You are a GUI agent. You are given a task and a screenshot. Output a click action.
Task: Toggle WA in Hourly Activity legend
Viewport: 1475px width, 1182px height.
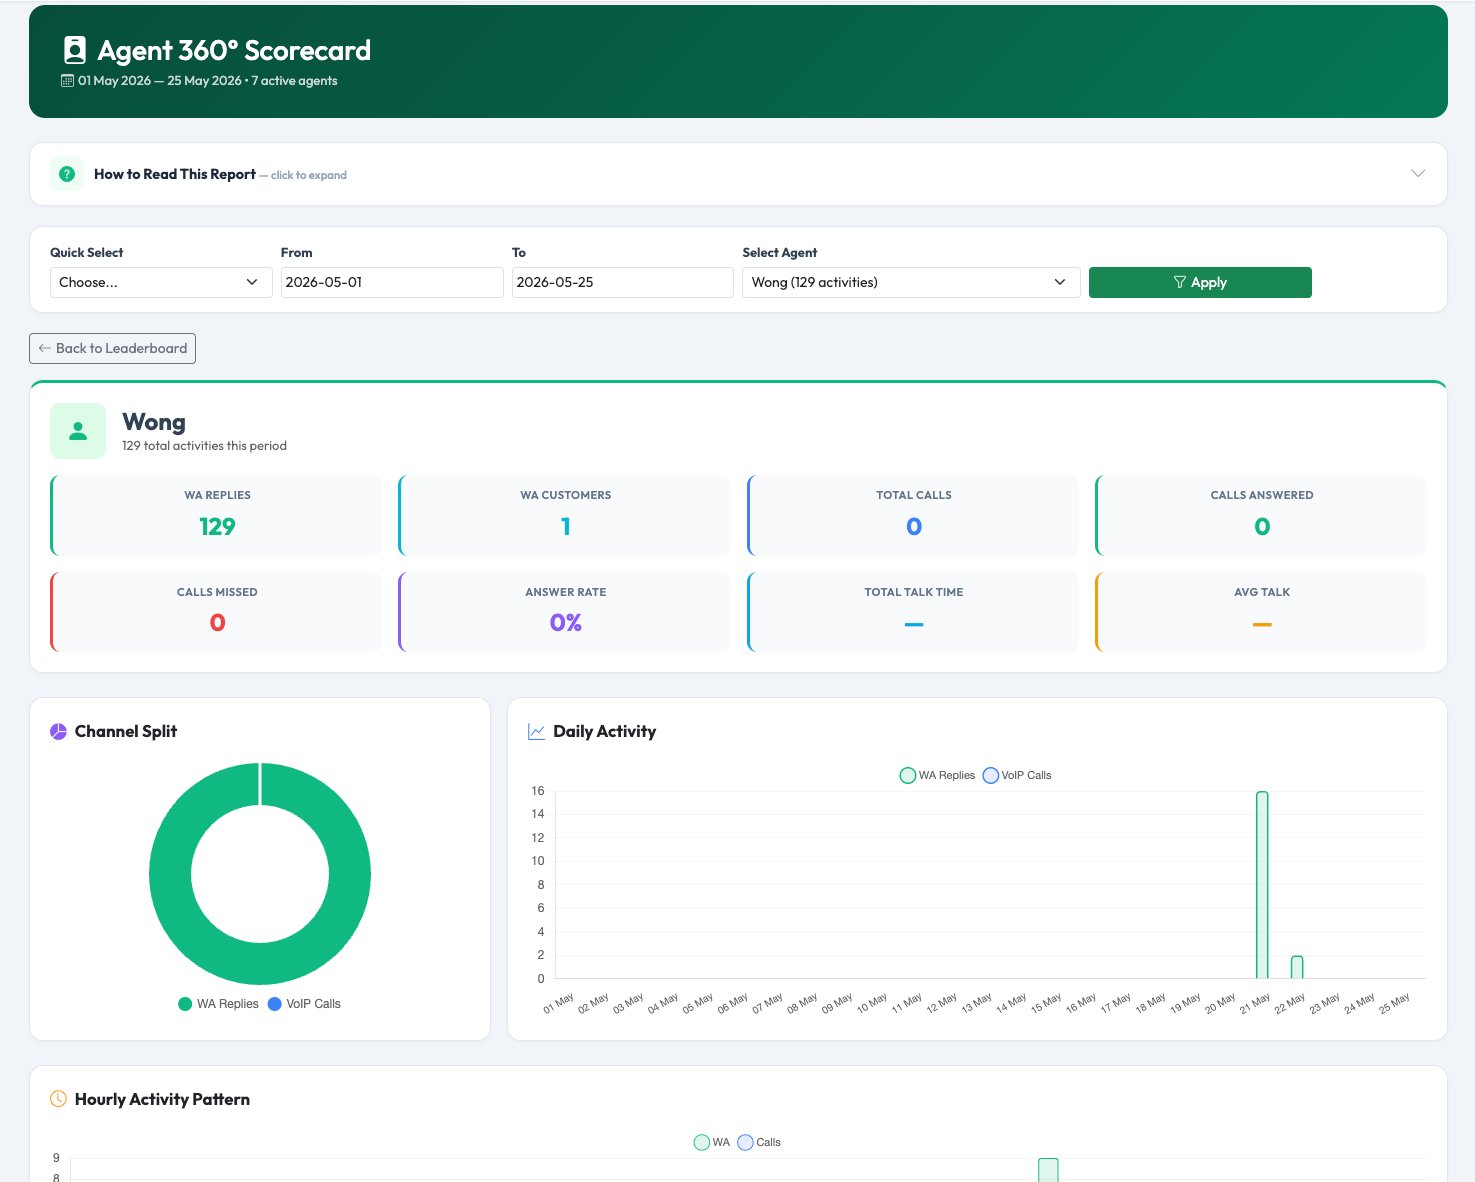712,1142
